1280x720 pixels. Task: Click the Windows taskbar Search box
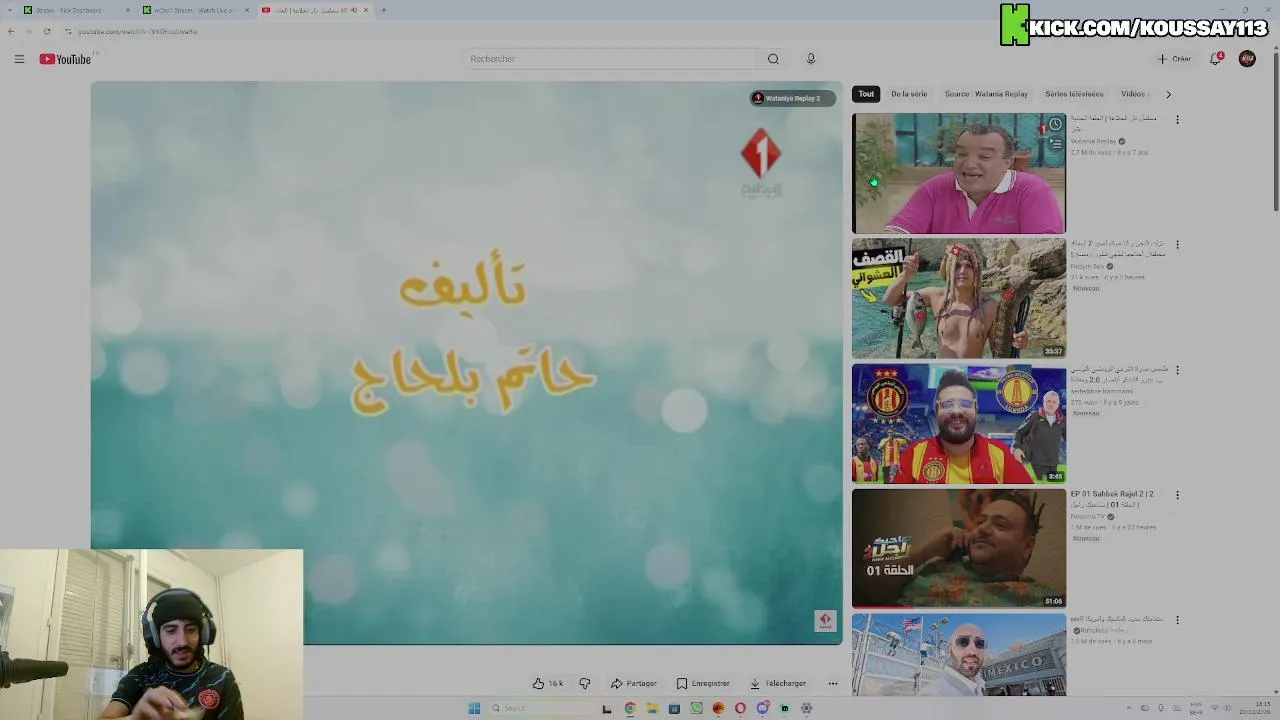click(540, 708)
